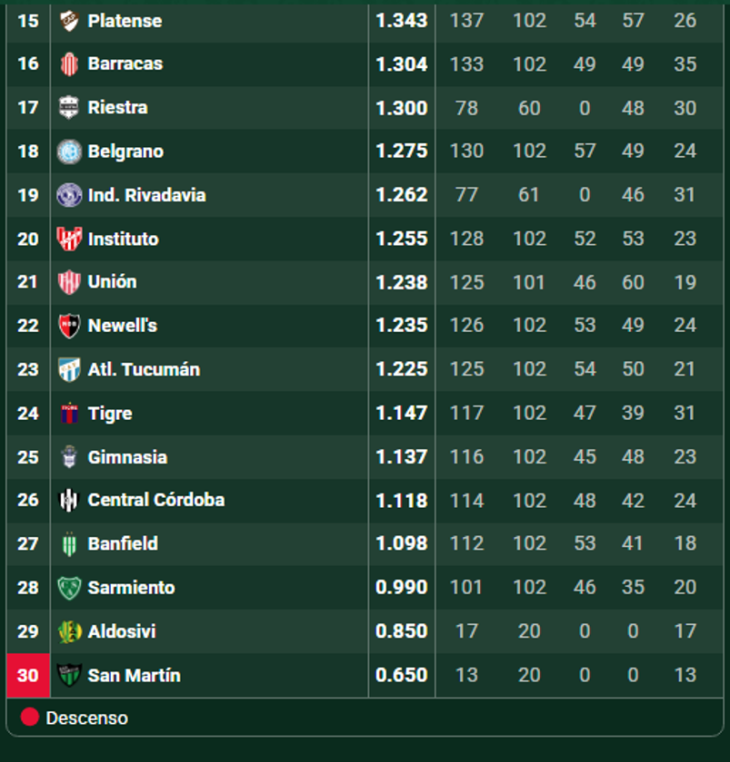Click the Central Córdoba team name

click(156, 500)
